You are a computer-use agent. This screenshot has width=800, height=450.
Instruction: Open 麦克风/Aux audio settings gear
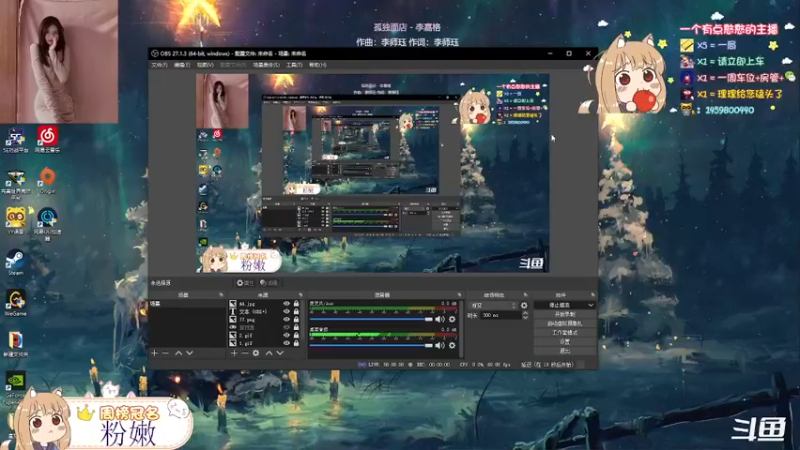tap(452, 319)
